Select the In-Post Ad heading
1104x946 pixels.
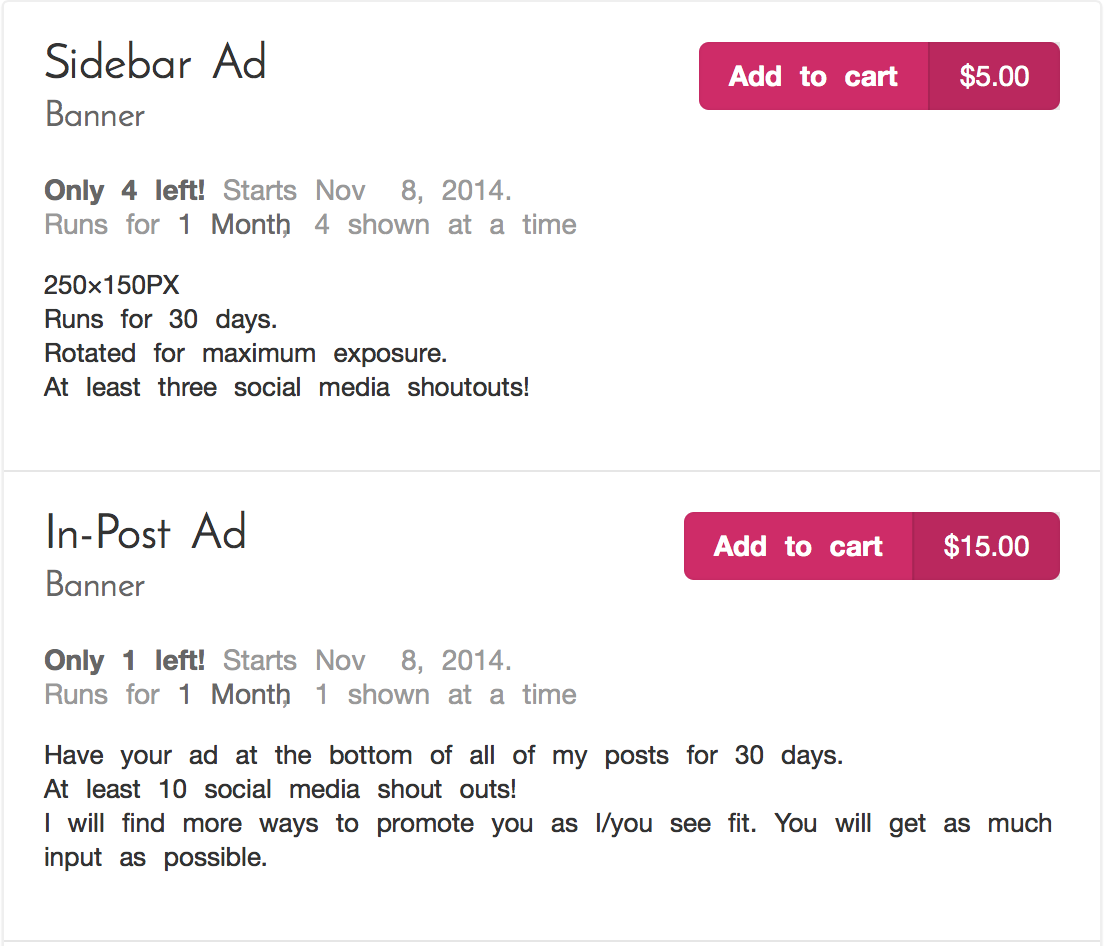pyautogui.click(x=146, y=533)
